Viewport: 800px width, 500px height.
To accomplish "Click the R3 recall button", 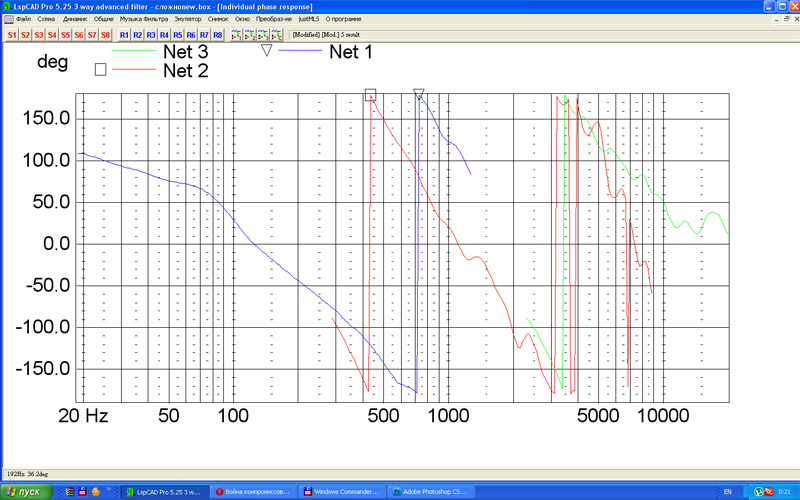I will [151, 35].
